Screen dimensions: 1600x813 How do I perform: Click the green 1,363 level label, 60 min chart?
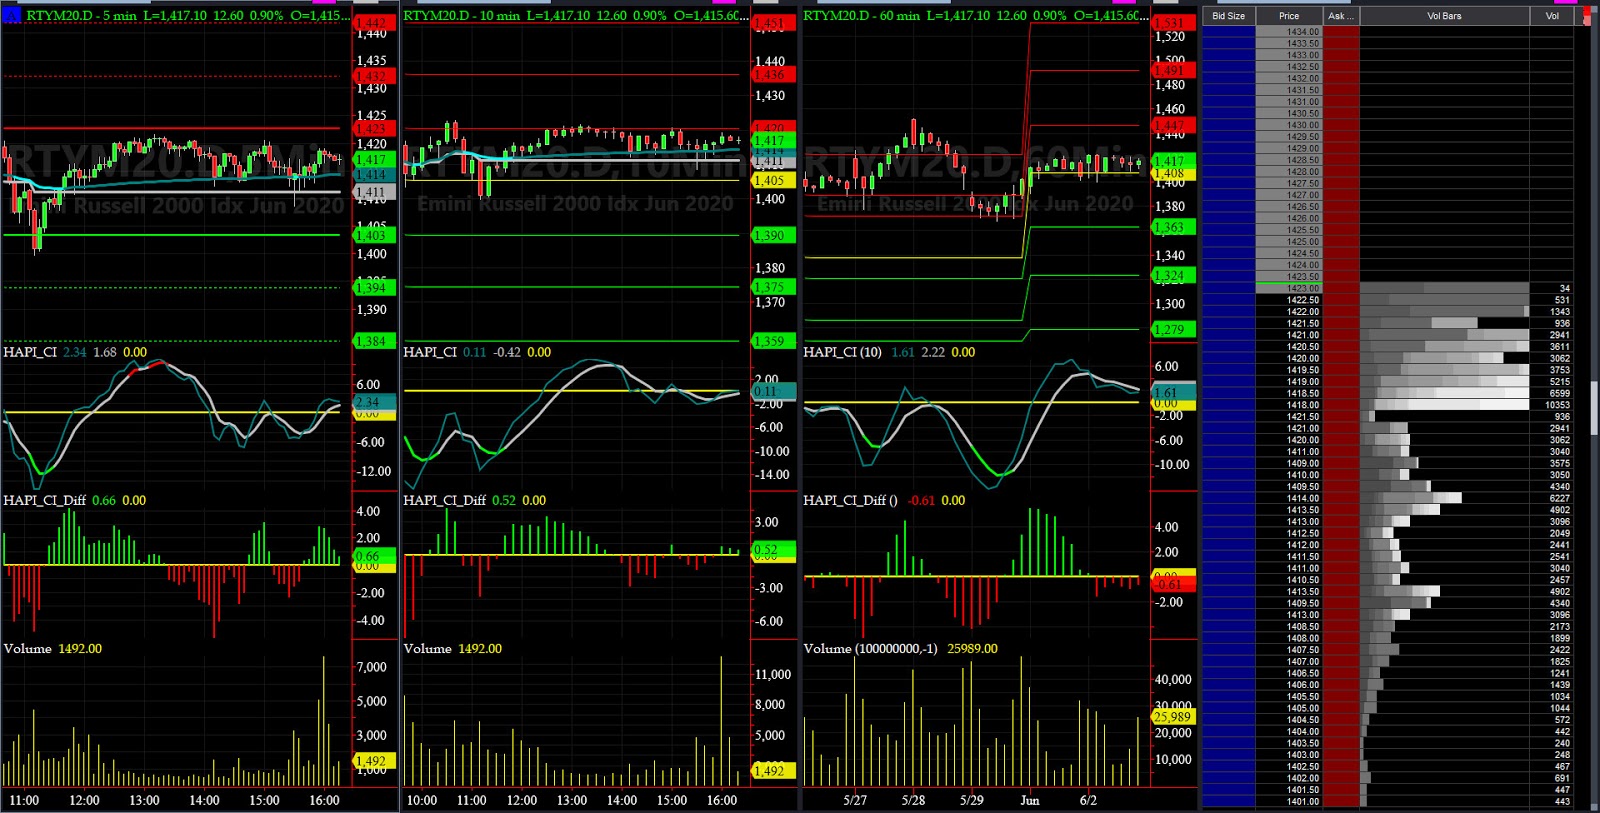[x=1173, y=228]
